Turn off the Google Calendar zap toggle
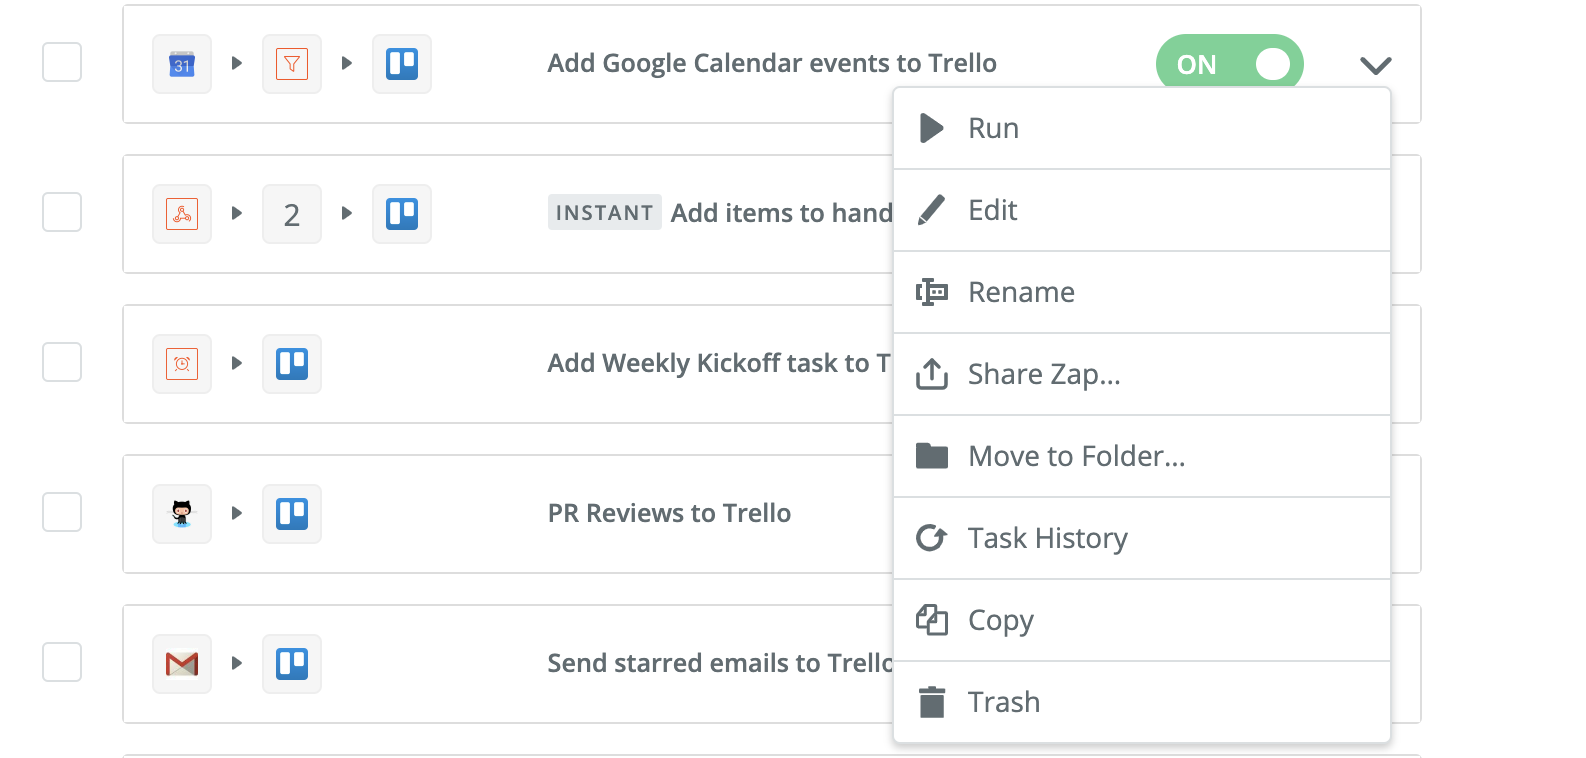 point(1229,64)
